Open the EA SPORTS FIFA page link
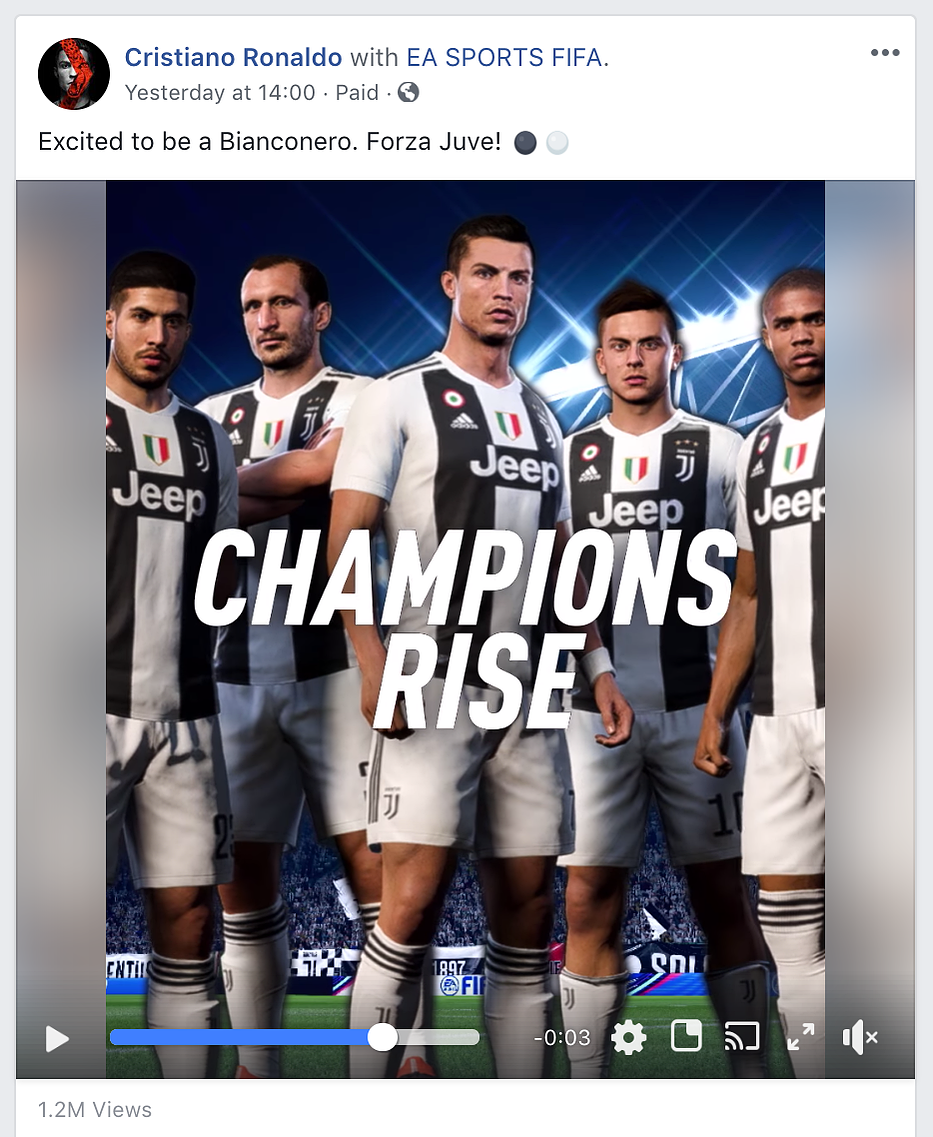 505,57
